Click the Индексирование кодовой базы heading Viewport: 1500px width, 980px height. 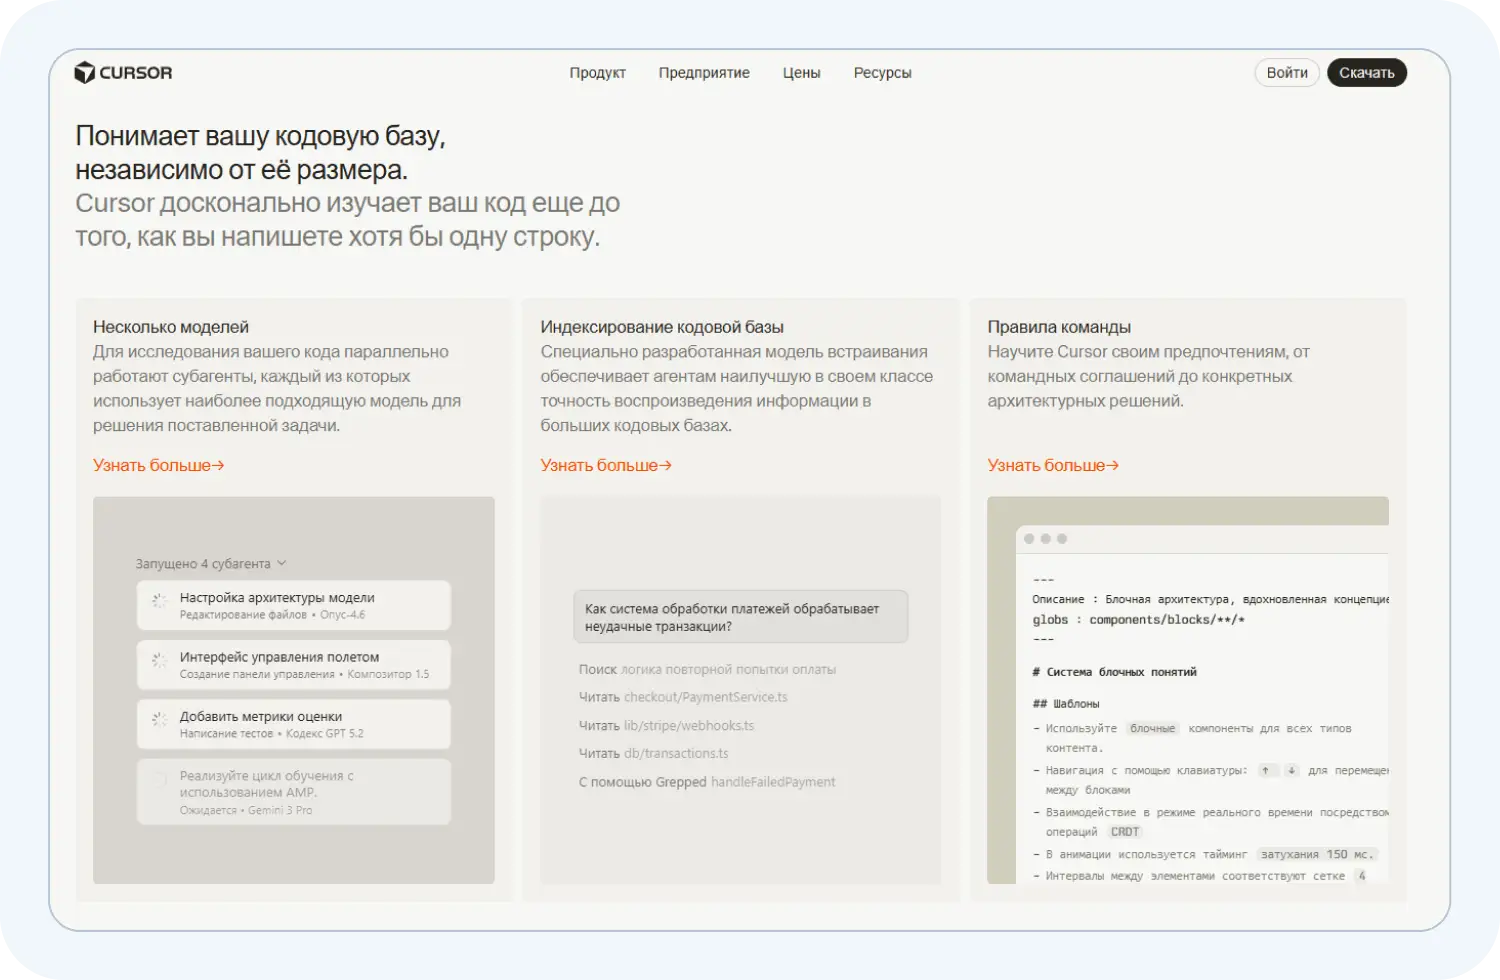click(x=662, y=327)
